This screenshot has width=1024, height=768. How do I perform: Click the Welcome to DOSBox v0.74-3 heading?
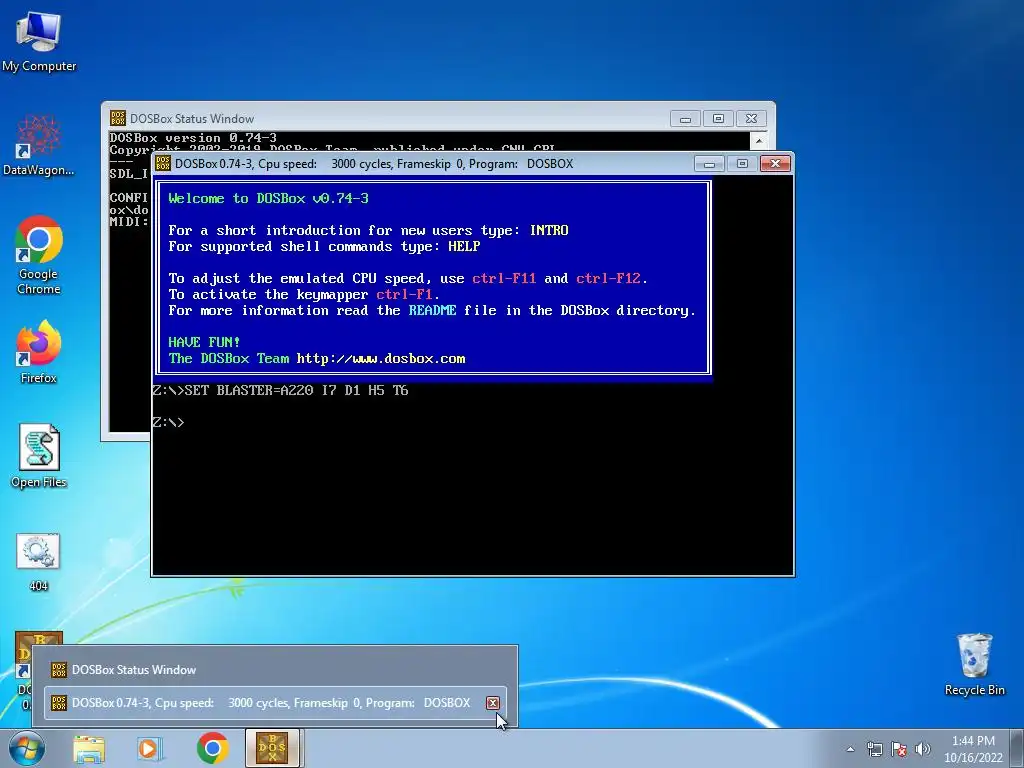click(268, 198)
